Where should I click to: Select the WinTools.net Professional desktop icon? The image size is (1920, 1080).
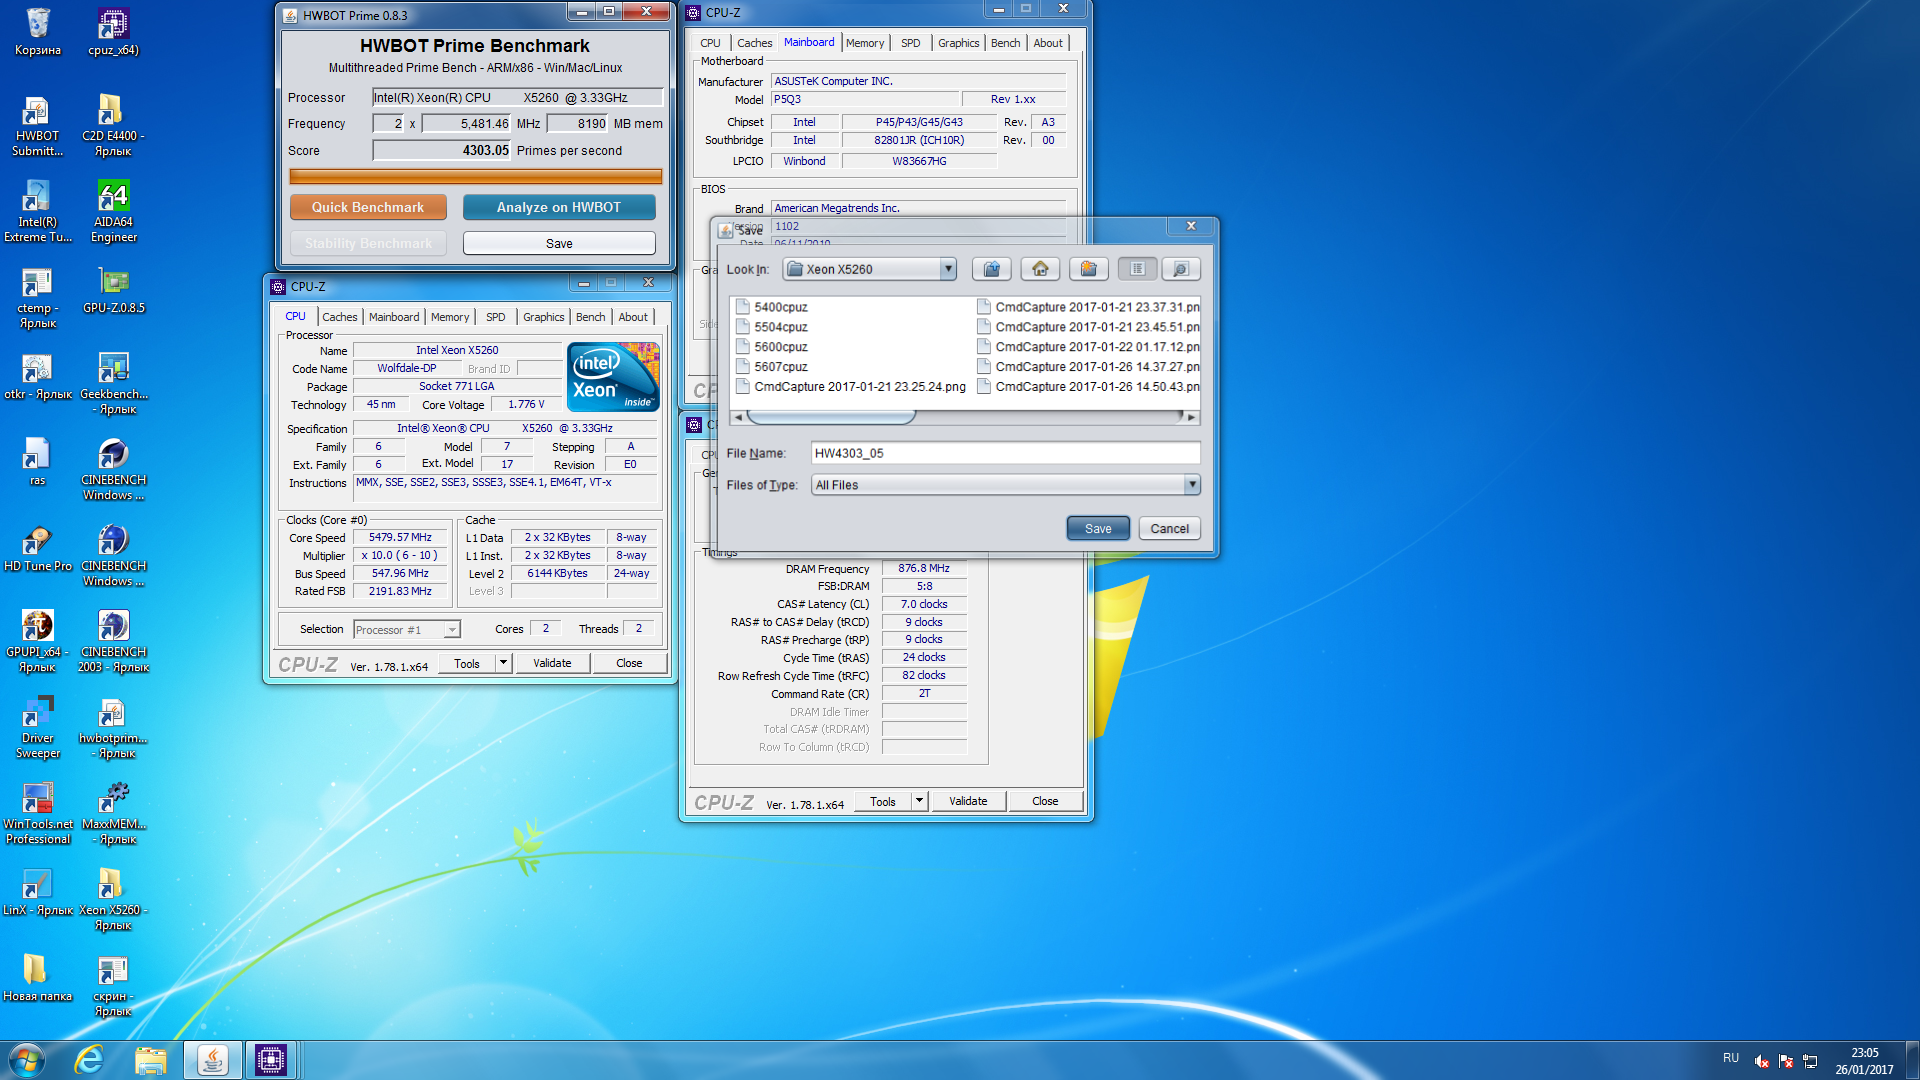37,814
